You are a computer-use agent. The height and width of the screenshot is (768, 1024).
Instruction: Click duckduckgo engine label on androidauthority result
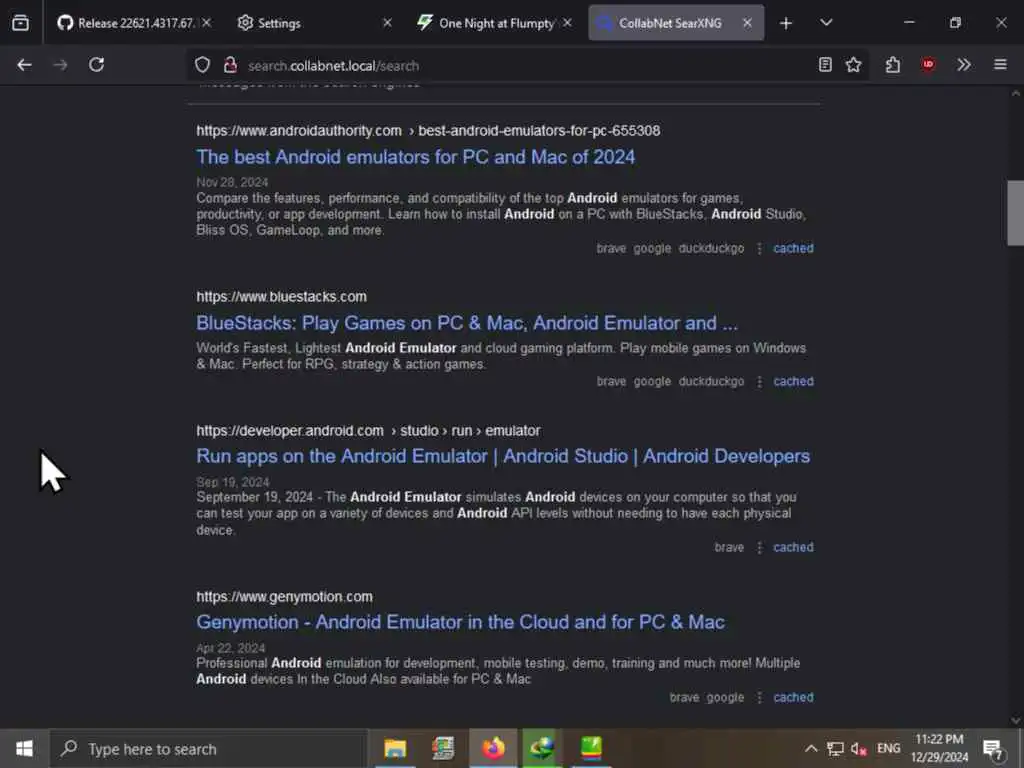pos(711,248)
